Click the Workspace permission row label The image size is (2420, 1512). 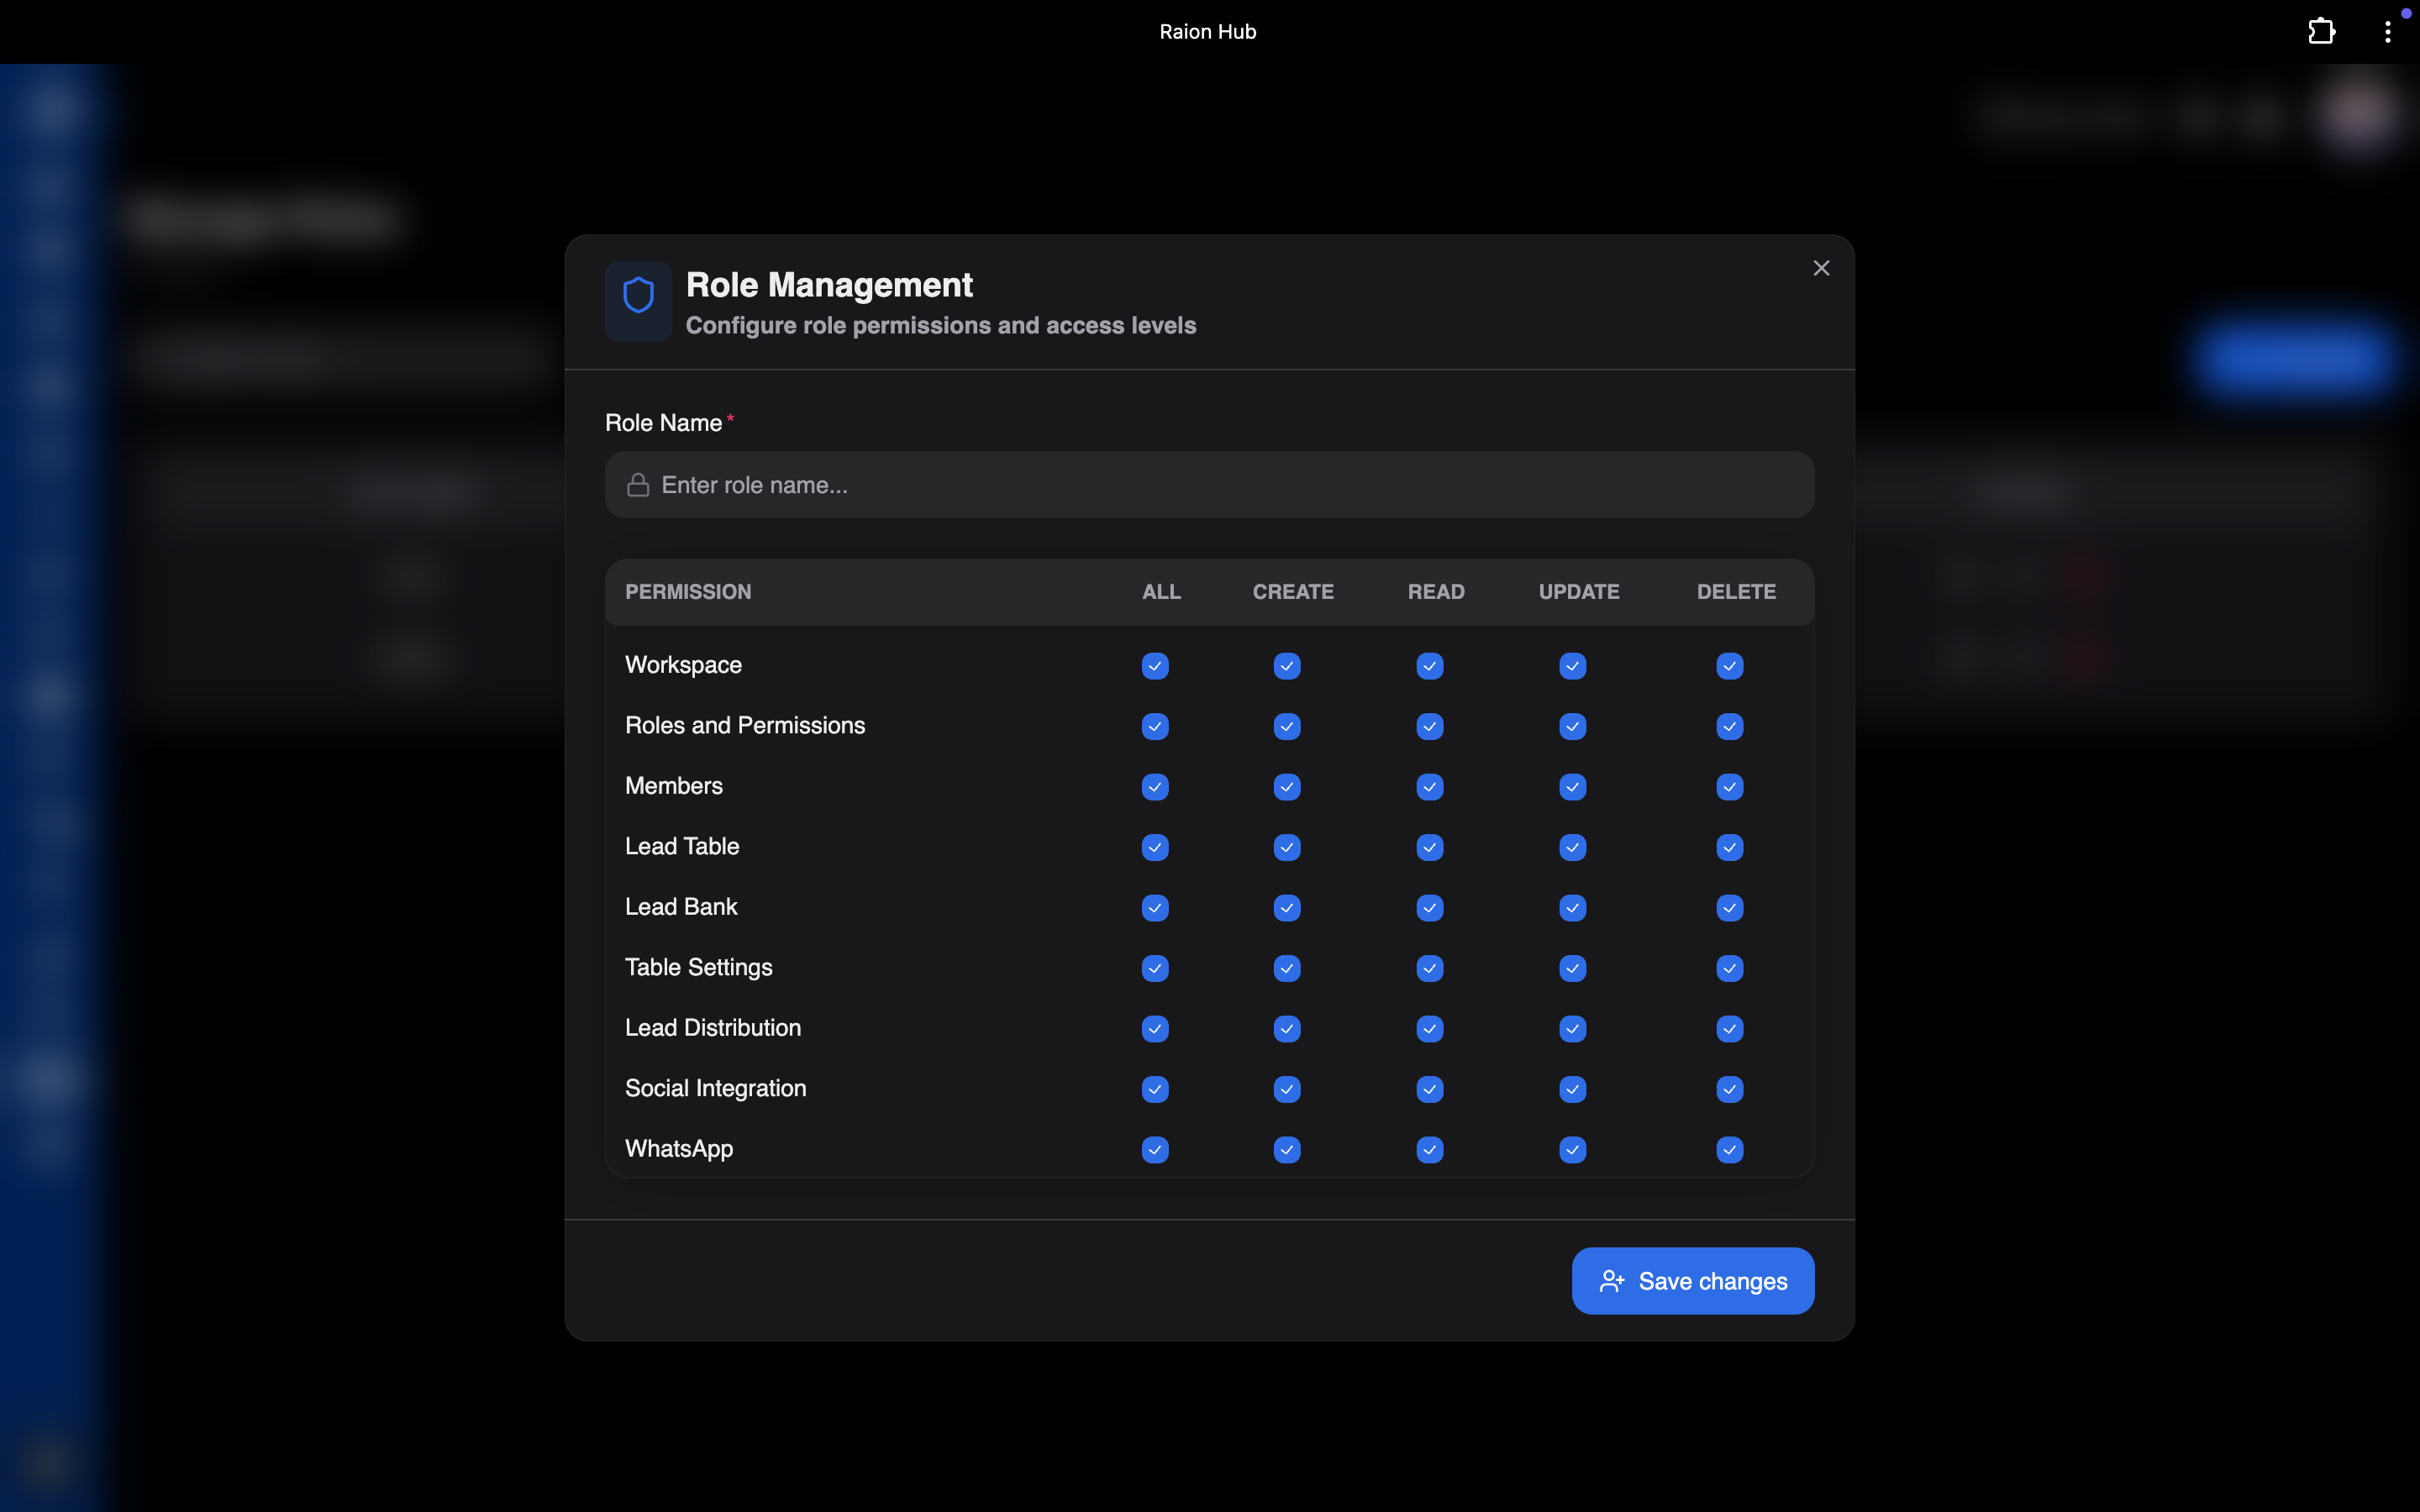[683, 666]
